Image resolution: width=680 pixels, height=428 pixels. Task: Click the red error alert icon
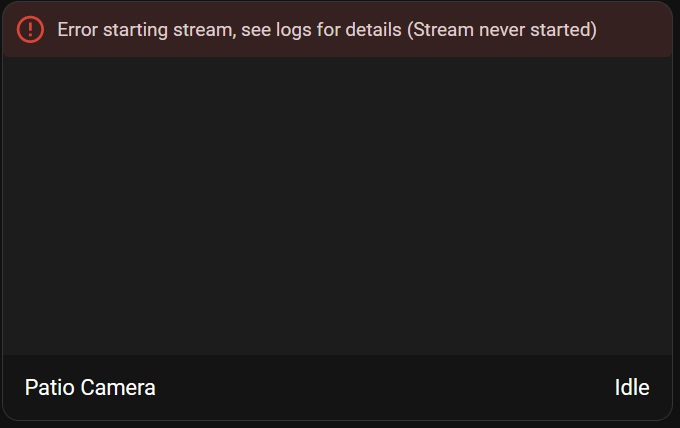31,30
